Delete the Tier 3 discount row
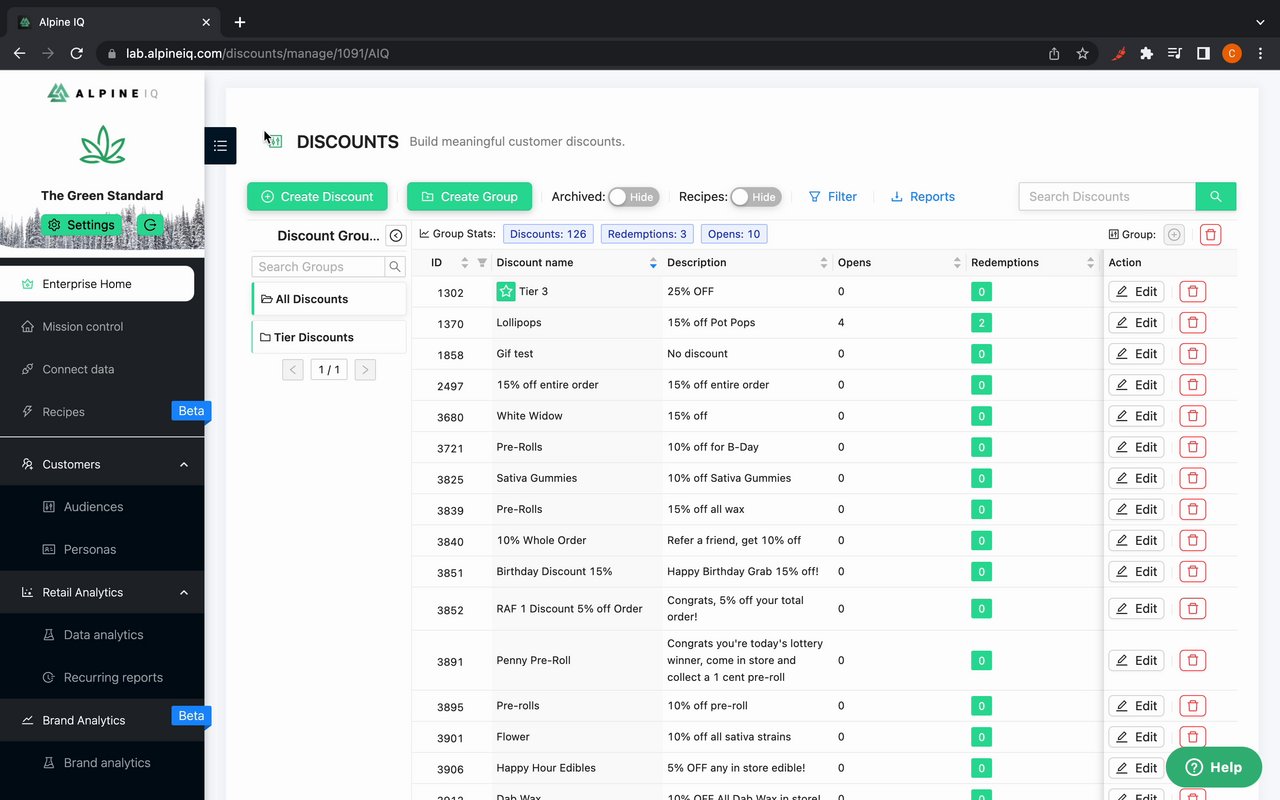 [1192, 292]
